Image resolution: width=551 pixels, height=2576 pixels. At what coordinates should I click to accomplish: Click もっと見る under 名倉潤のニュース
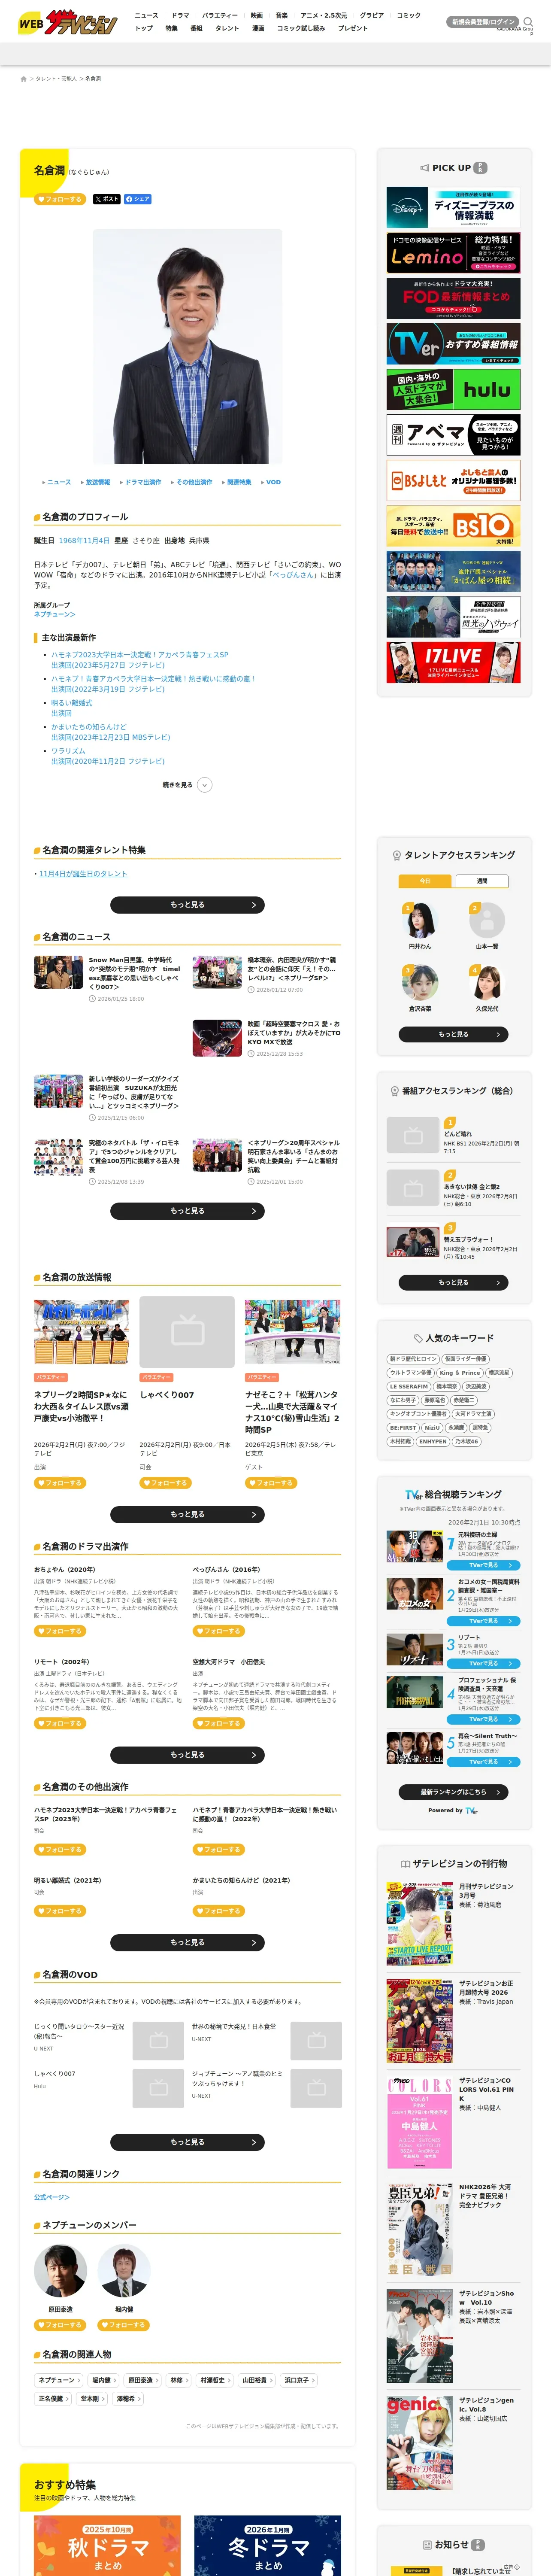tap(187, 1211)
